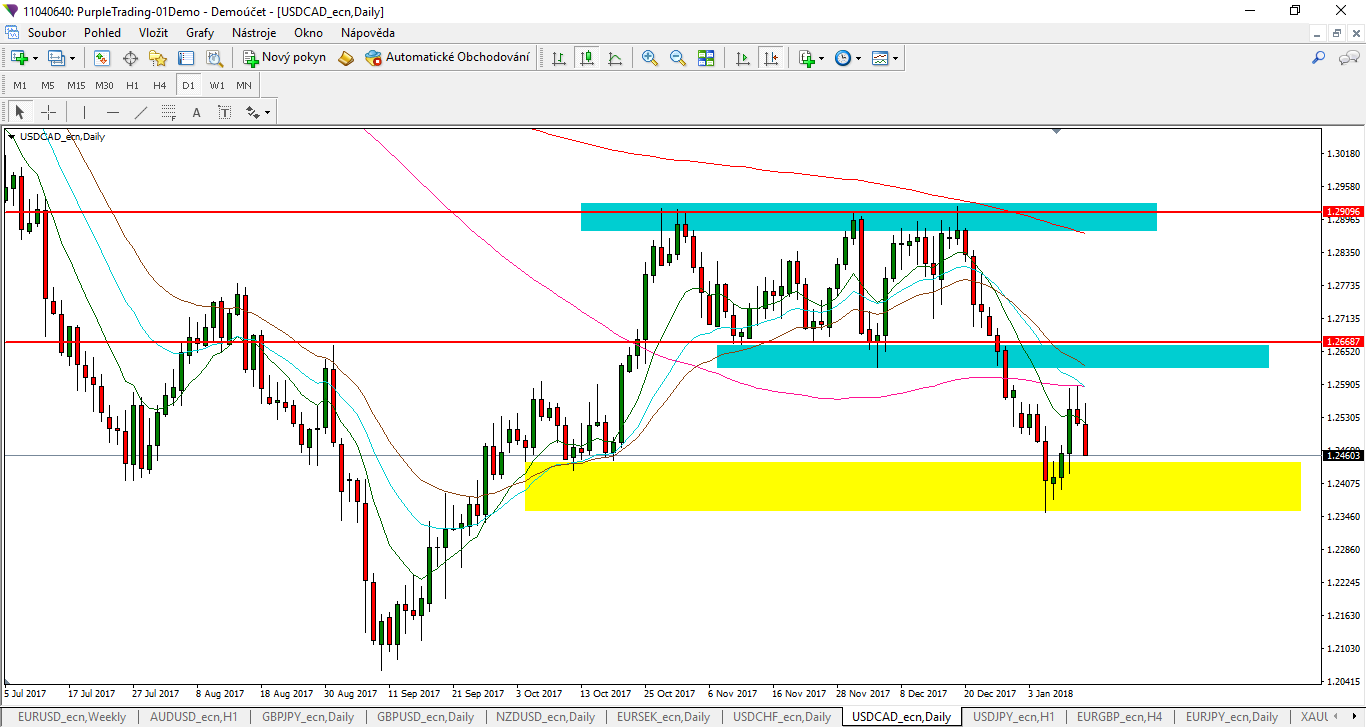Expand the new chart dropdown arrow
Viewport: 1366px width, 728px height.
36,58
